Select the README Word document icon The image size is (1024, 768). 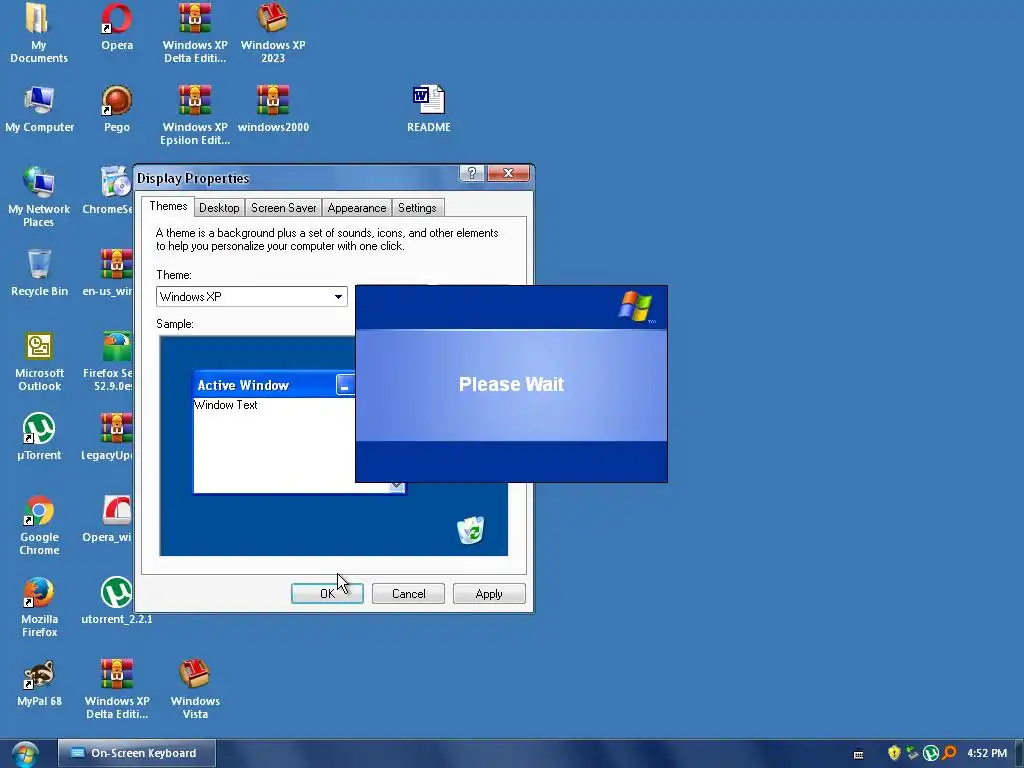pos(428,108)
